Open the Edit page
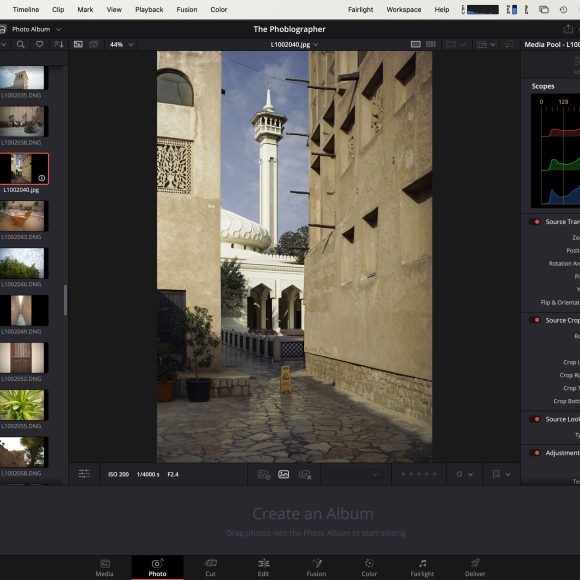 click(x=263, y=567)
